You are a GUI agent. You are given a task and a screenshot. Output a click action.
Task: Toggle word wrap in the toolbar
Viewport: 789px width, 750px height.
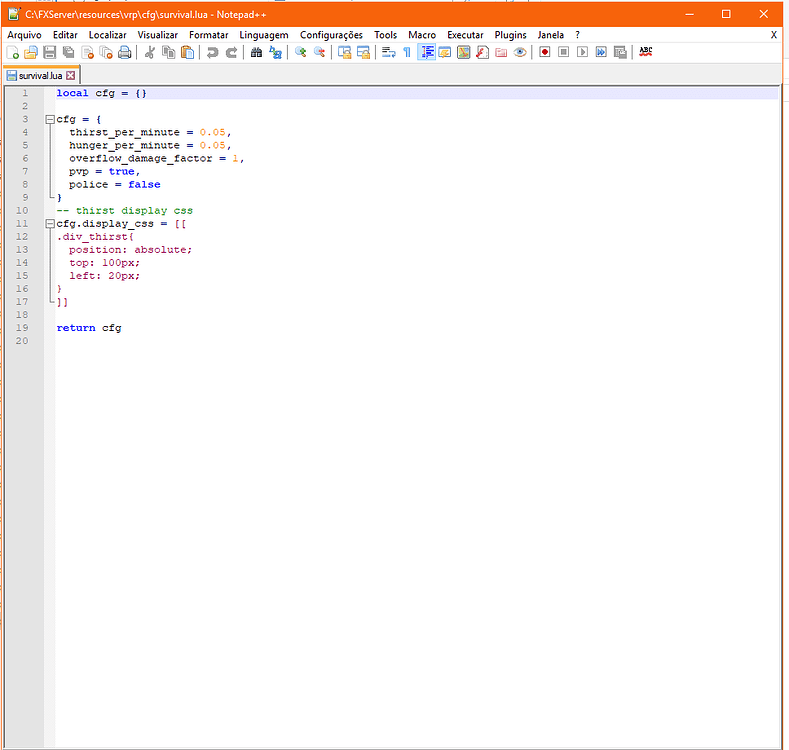click(x=388, y=53)
